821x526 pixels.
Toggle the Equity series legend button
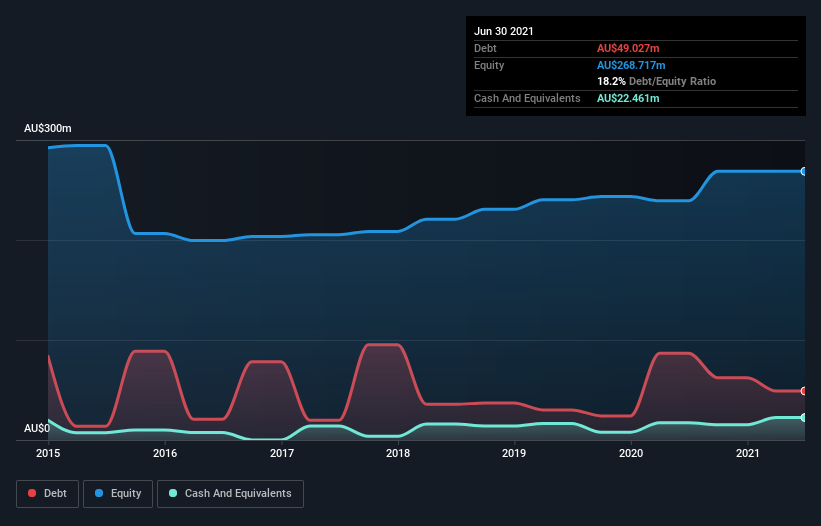pos(118,494)
